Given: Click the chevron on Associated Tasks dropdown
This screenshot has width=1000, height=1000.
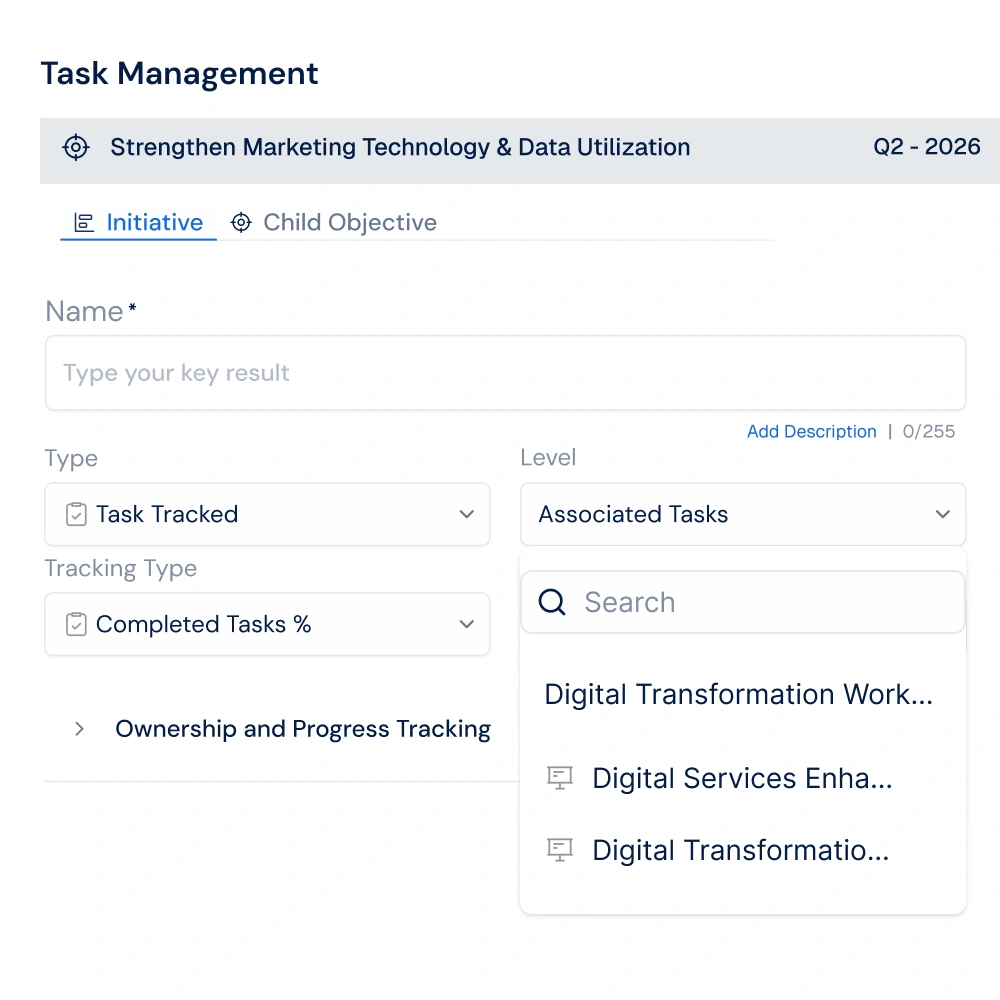Looking at the screenshot, I should tap(943, 514).
